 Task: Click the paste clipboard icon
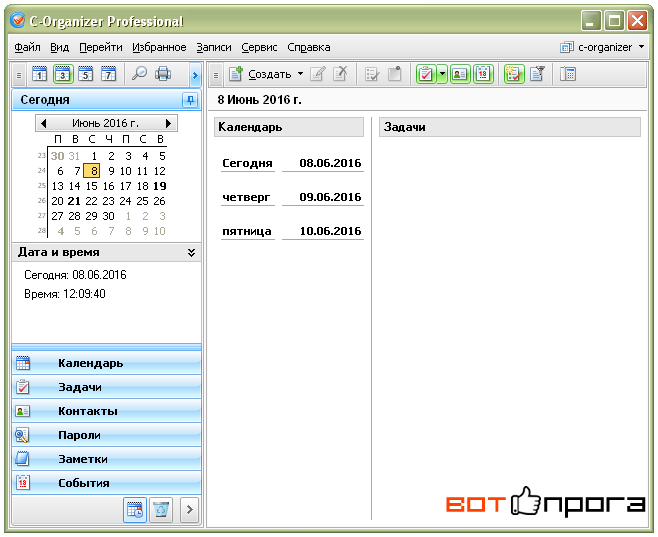pyautogui.click(x=394, y=74)
